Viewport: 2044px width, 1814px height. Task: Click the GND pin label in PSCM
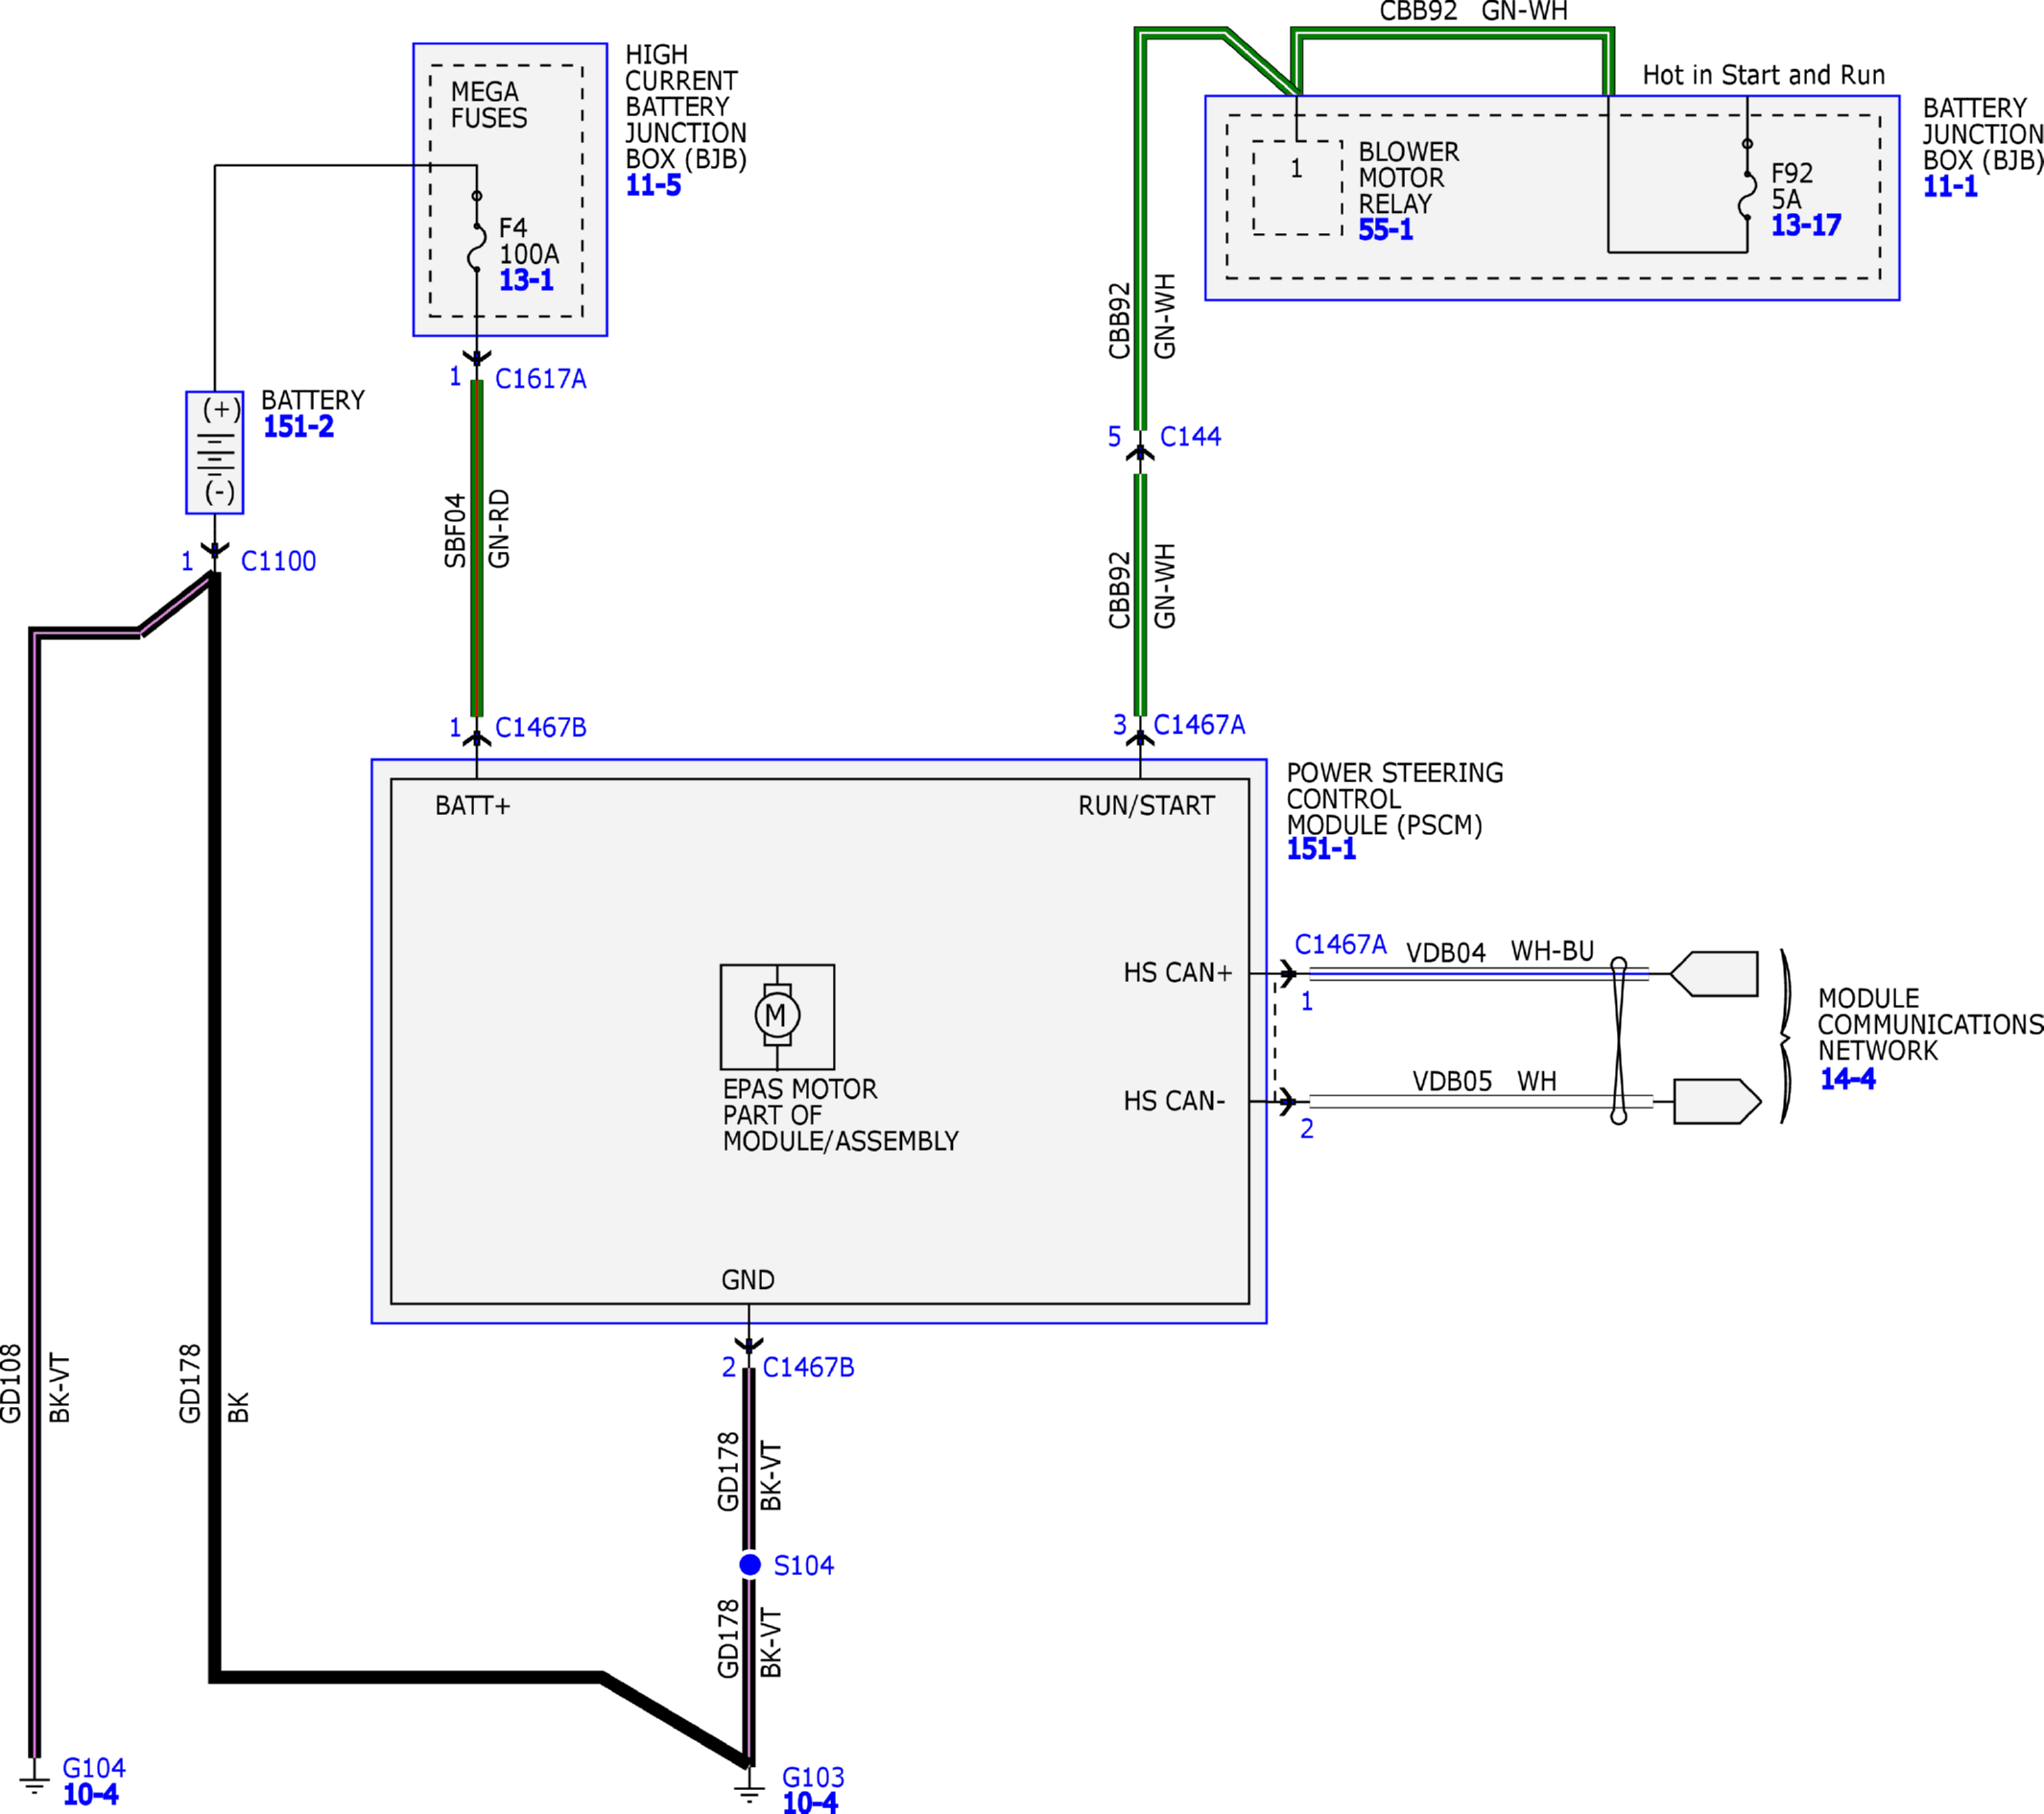pos(747,1280)
